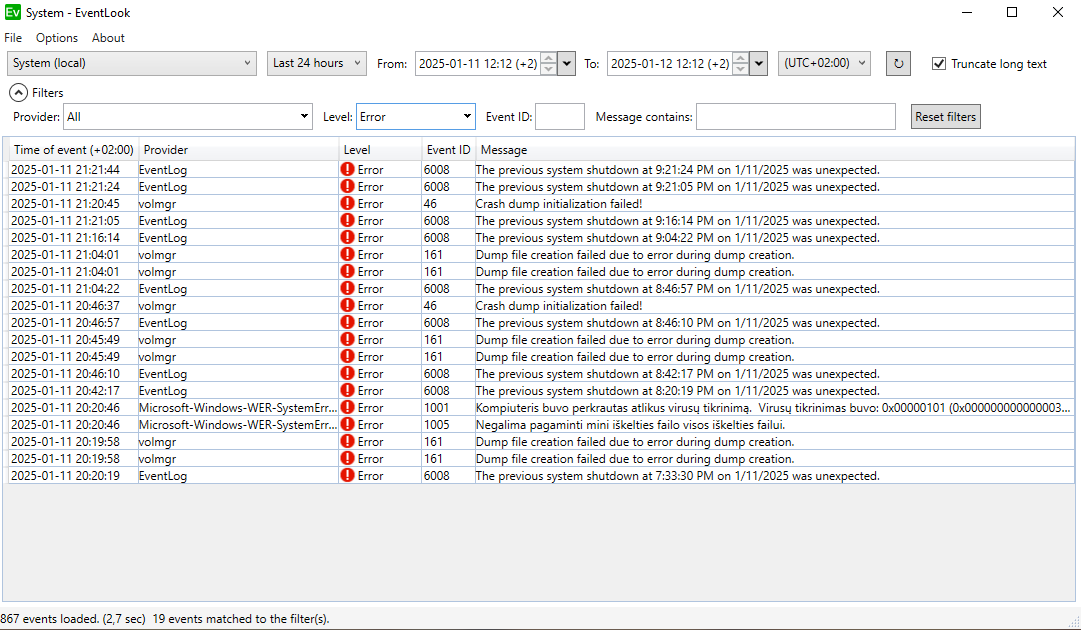1081x630 pixels.
Task: Click the EventLook app icon in title bar
Action: pos(13,13)
